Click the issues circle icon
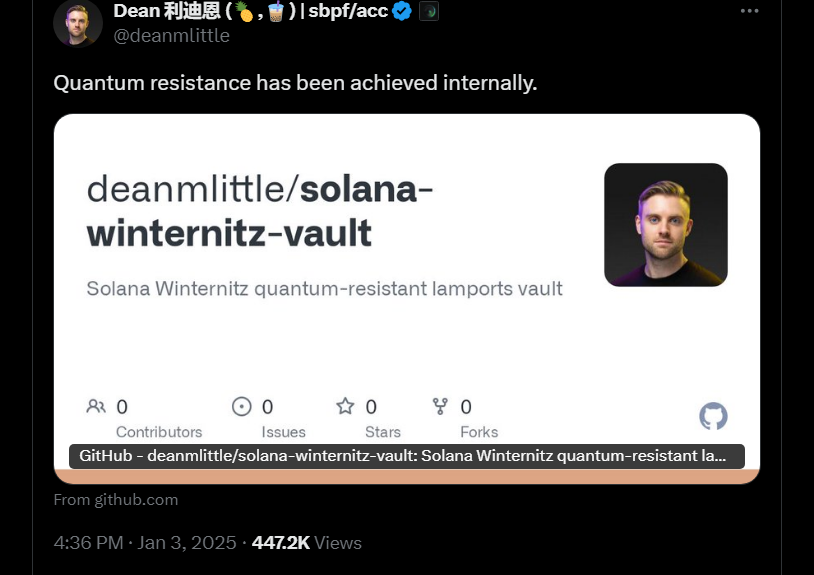The height and width of the screenshot is (575, 814). tap(241, 406)
